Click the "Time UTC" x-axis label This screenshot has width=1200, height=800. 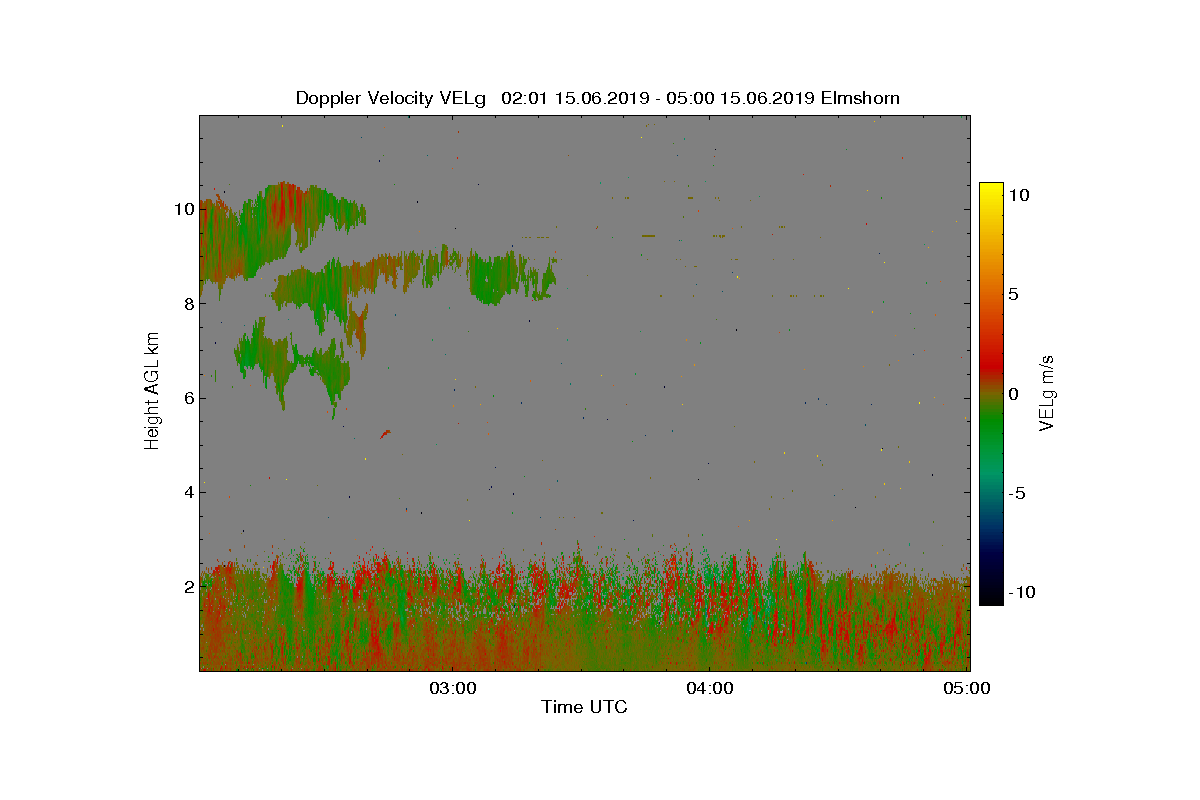click(584, 707)
